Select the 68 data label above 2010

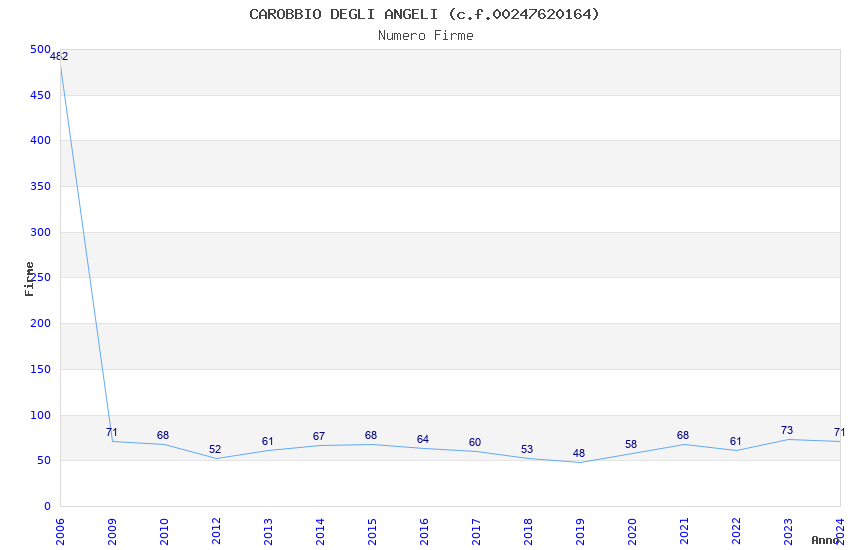pyautogui.click(x=163, y=435)
